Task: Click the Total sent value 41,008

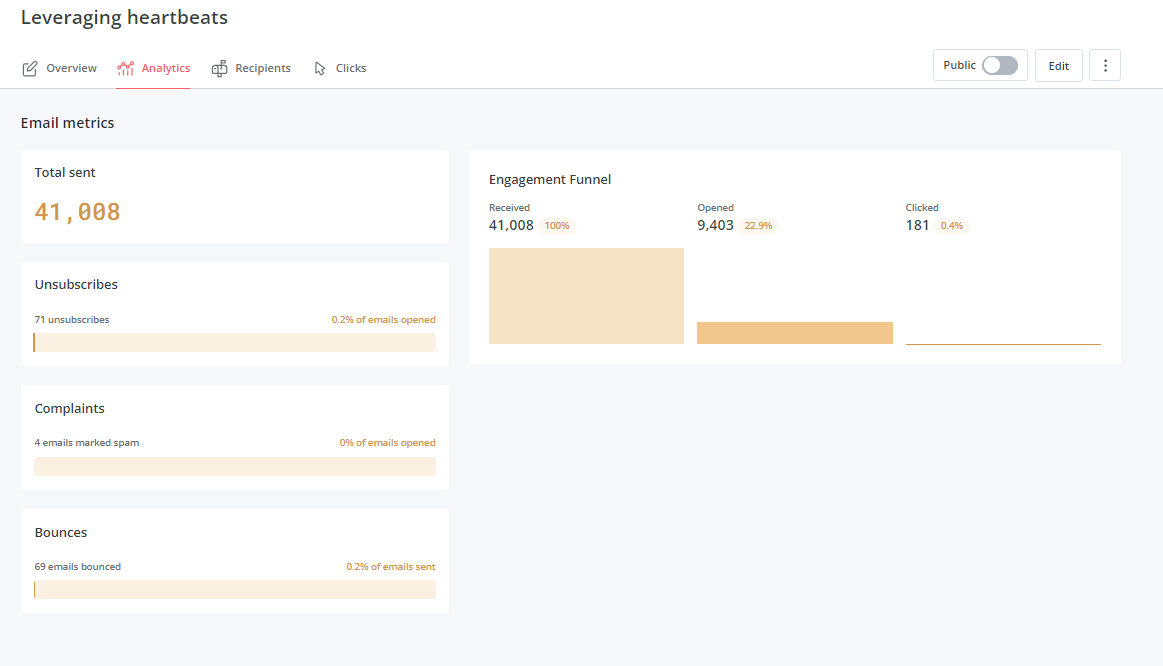Action: [x=77, y=211]
